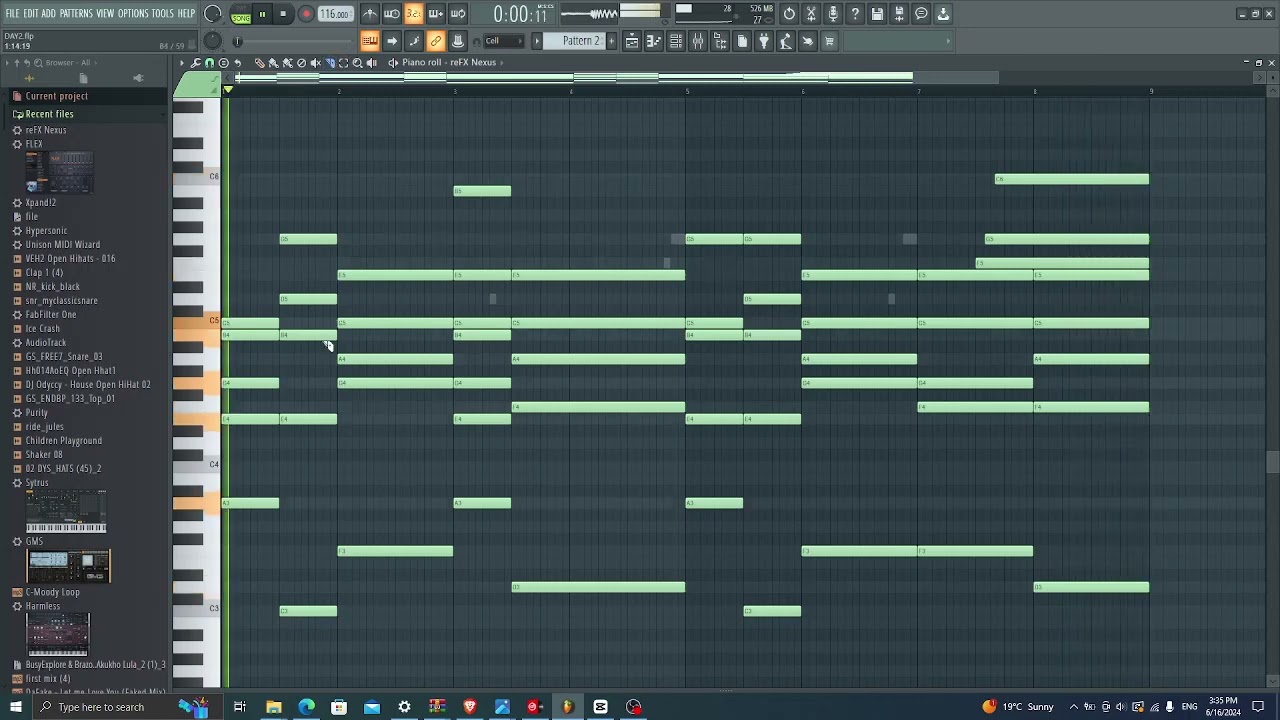Open the TOOLS menu
Viewport: 1280px width, 720px height.
click(x=163, y=13)
